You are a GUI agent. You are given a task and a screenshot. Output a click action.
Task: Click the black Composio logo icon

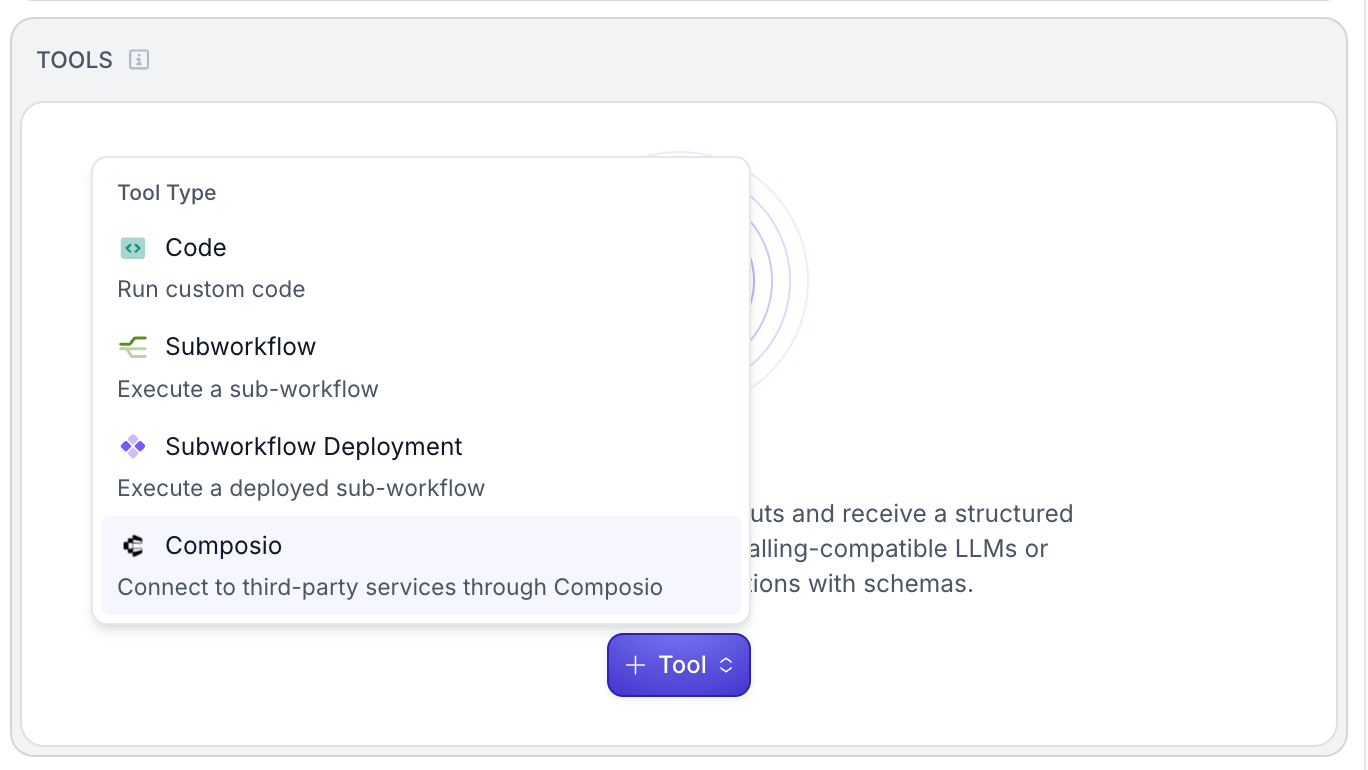[x=133, y=546]
